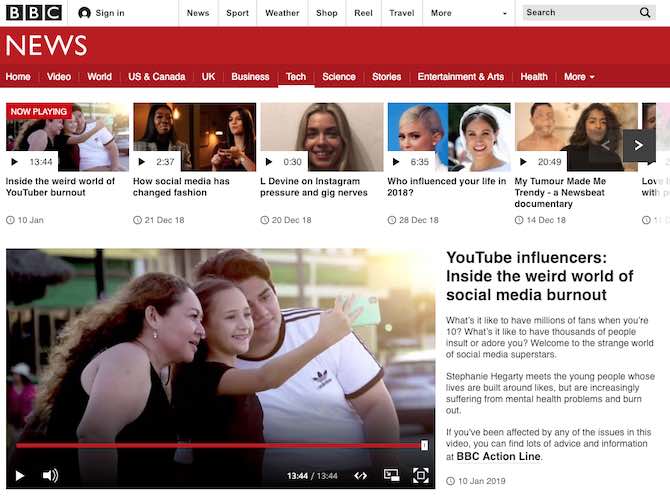Click the BBC logo
This screenshot has width=670, height=504.
pos(34,13)
